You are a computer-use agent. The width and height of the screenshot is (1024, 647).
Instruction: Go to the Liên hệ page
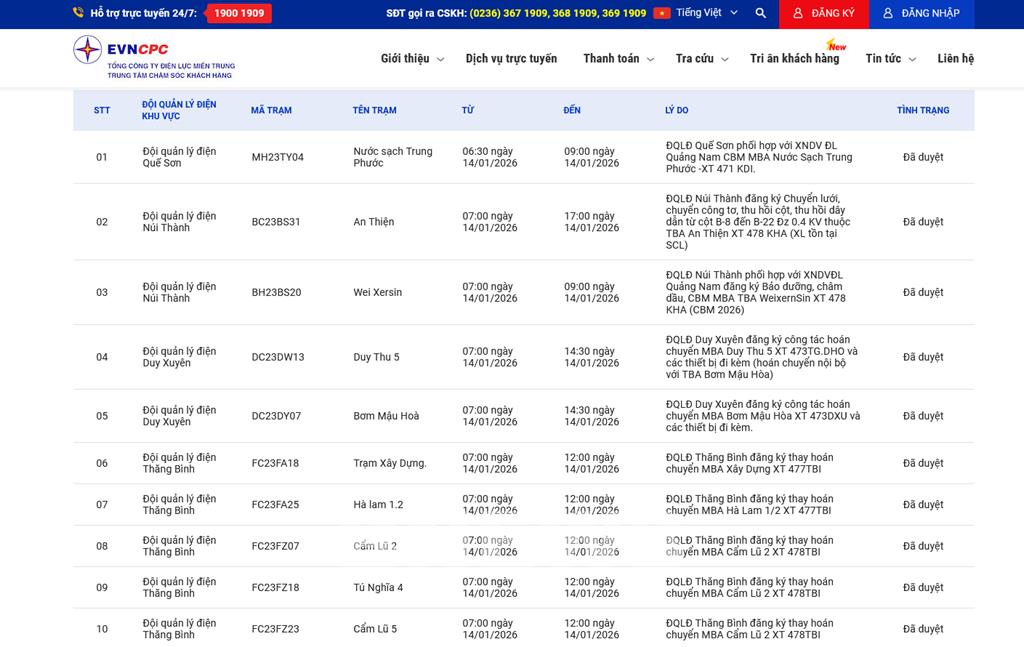tap(955, 59)
